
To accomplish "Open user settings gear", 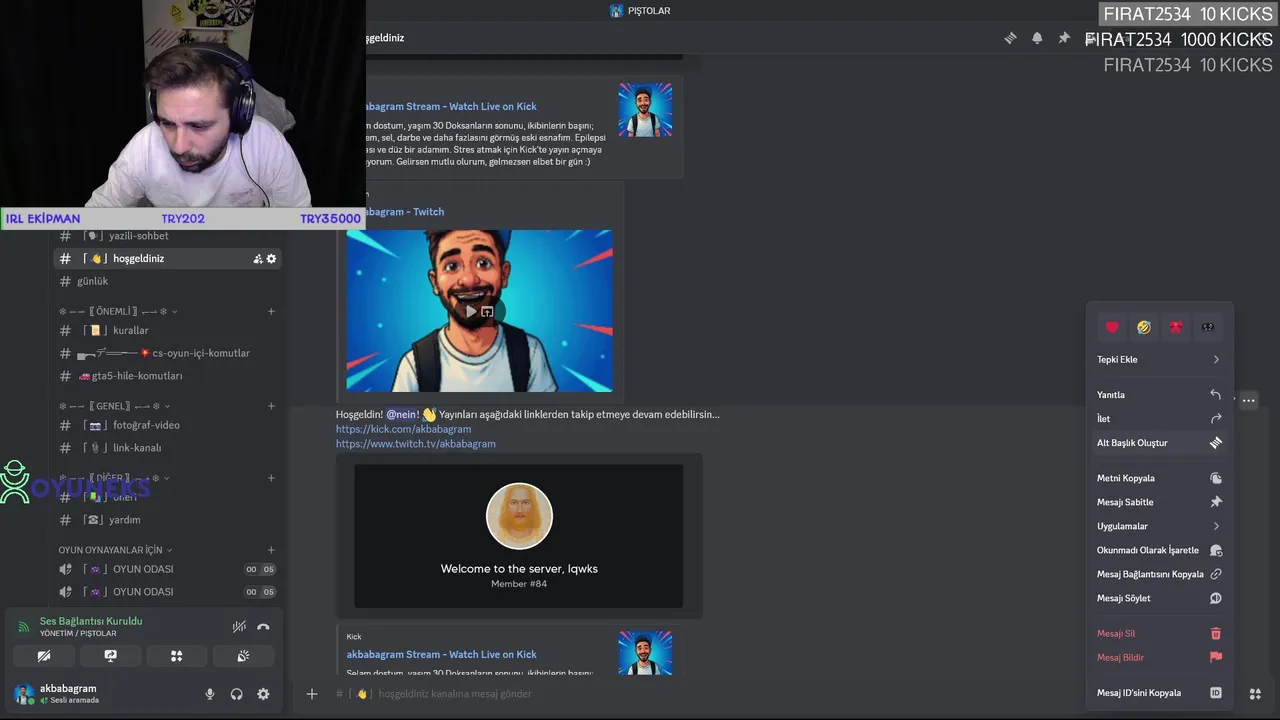I will (263, 694).
